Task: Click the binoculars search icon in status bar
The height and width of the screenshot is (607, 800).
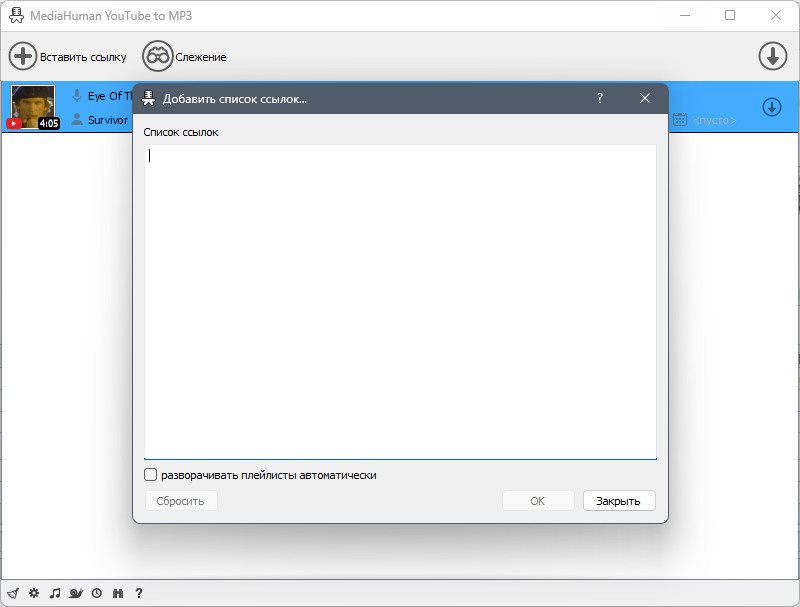Action: click(x=118, y=593)
